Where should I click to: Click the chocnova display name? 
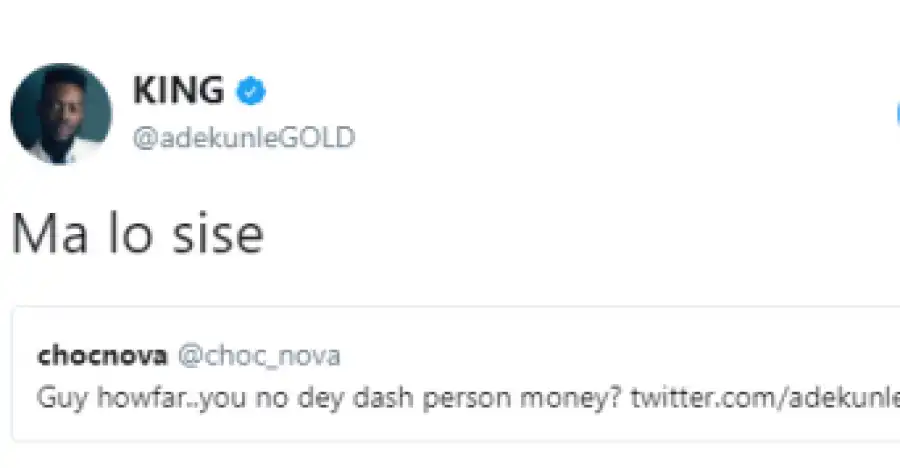(102, 355)
